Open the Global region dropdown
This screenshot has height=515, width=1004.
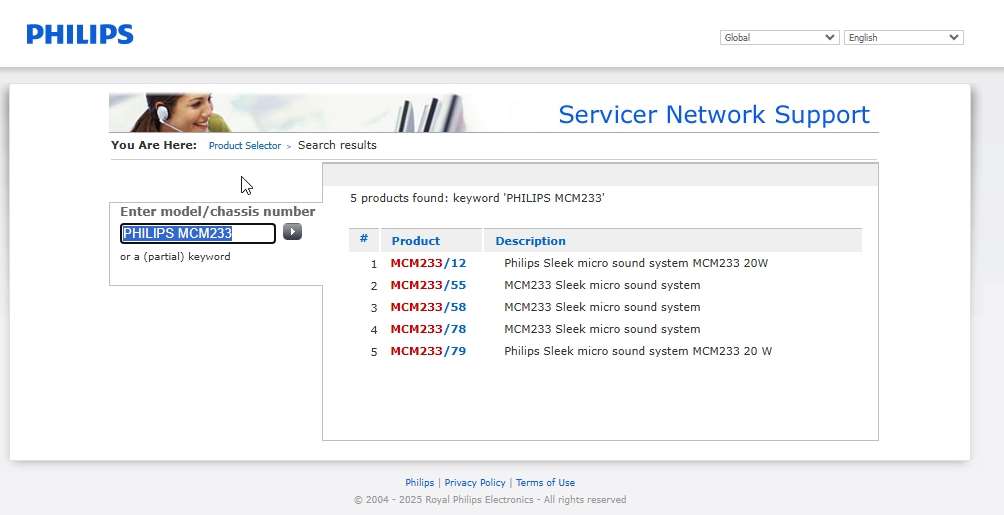779,38
